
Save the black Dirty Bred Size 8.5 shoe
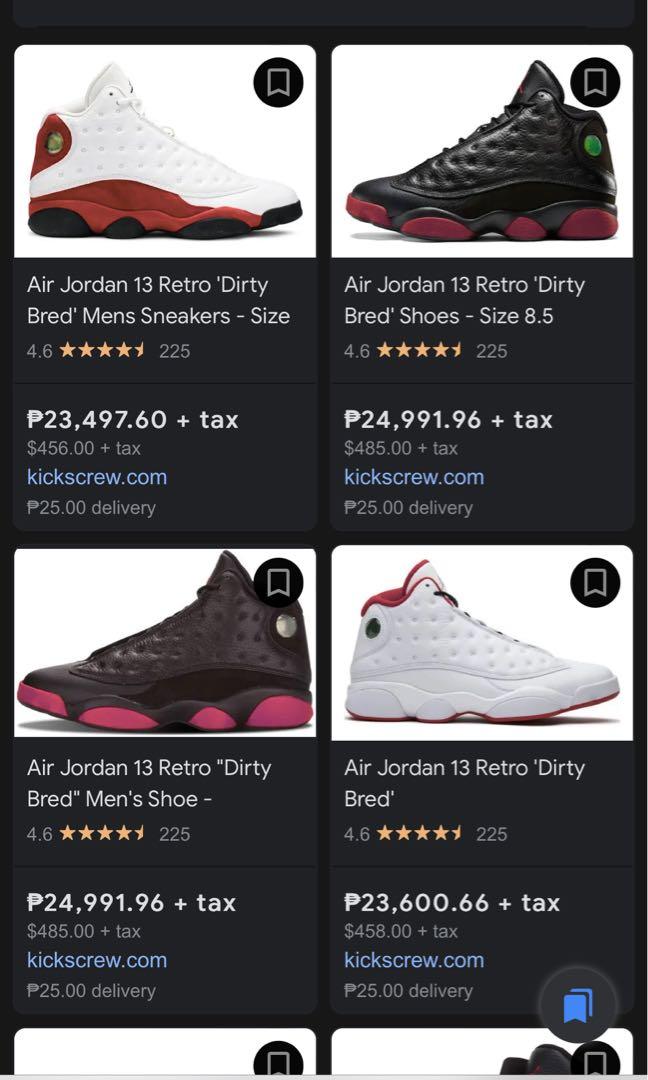(595, 83)
